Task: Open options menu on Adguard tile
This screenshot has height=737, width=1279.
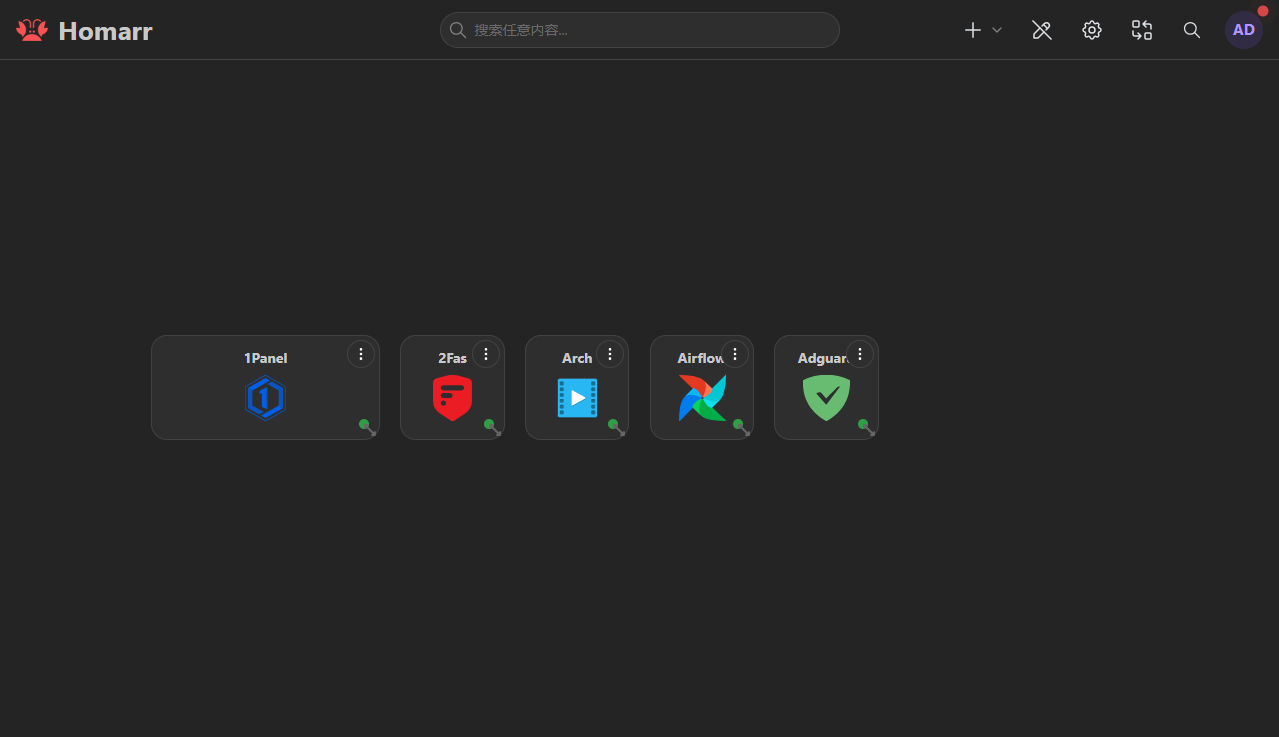Action: point(860,354)
